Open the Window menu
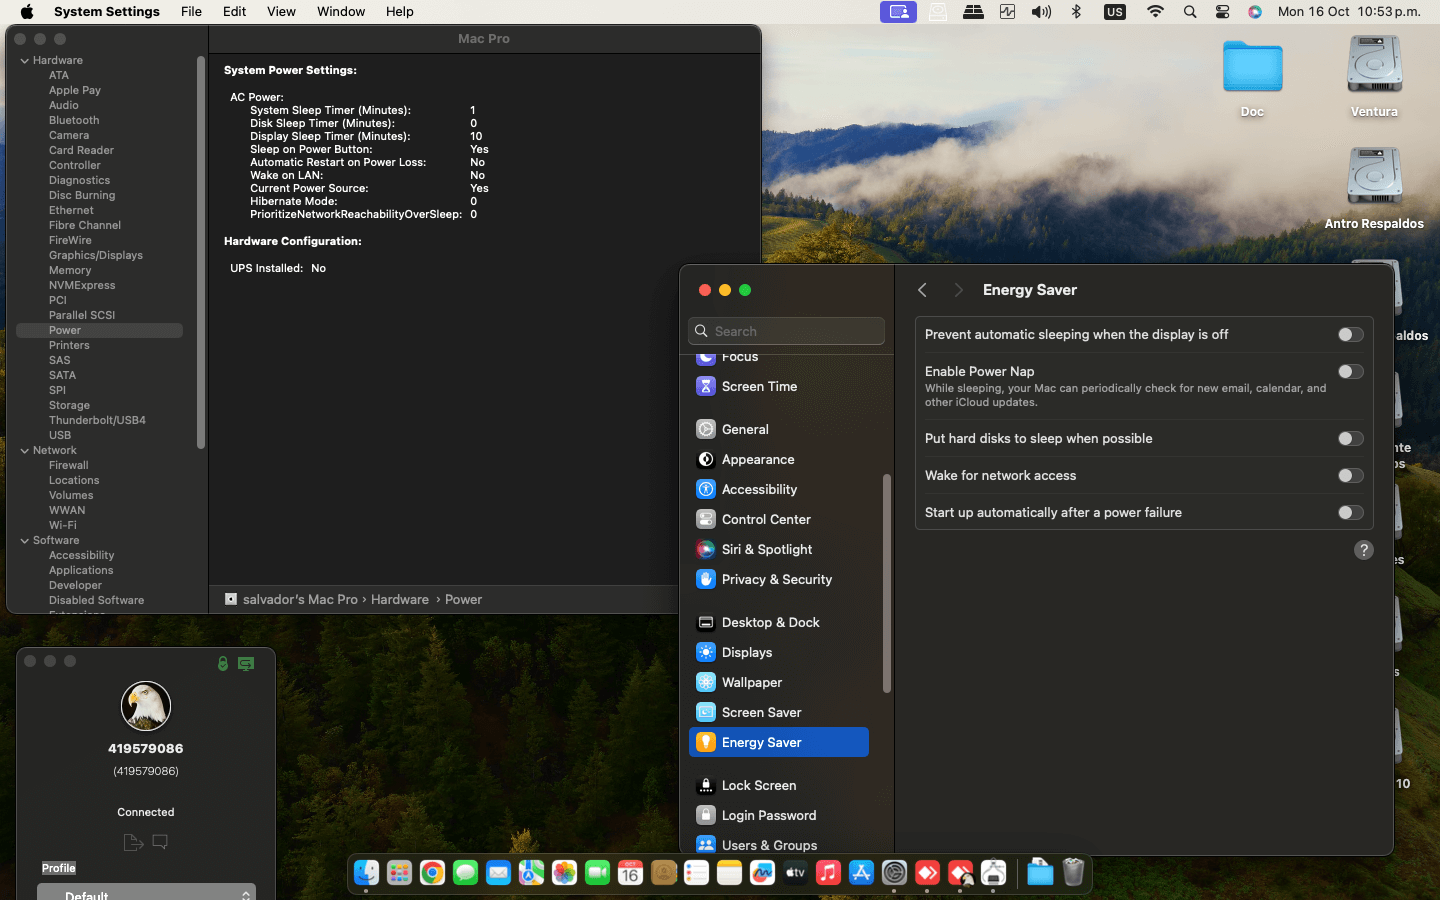Image resolution: width=1440 pixels, height=900 pixels. tap(340, 12)
